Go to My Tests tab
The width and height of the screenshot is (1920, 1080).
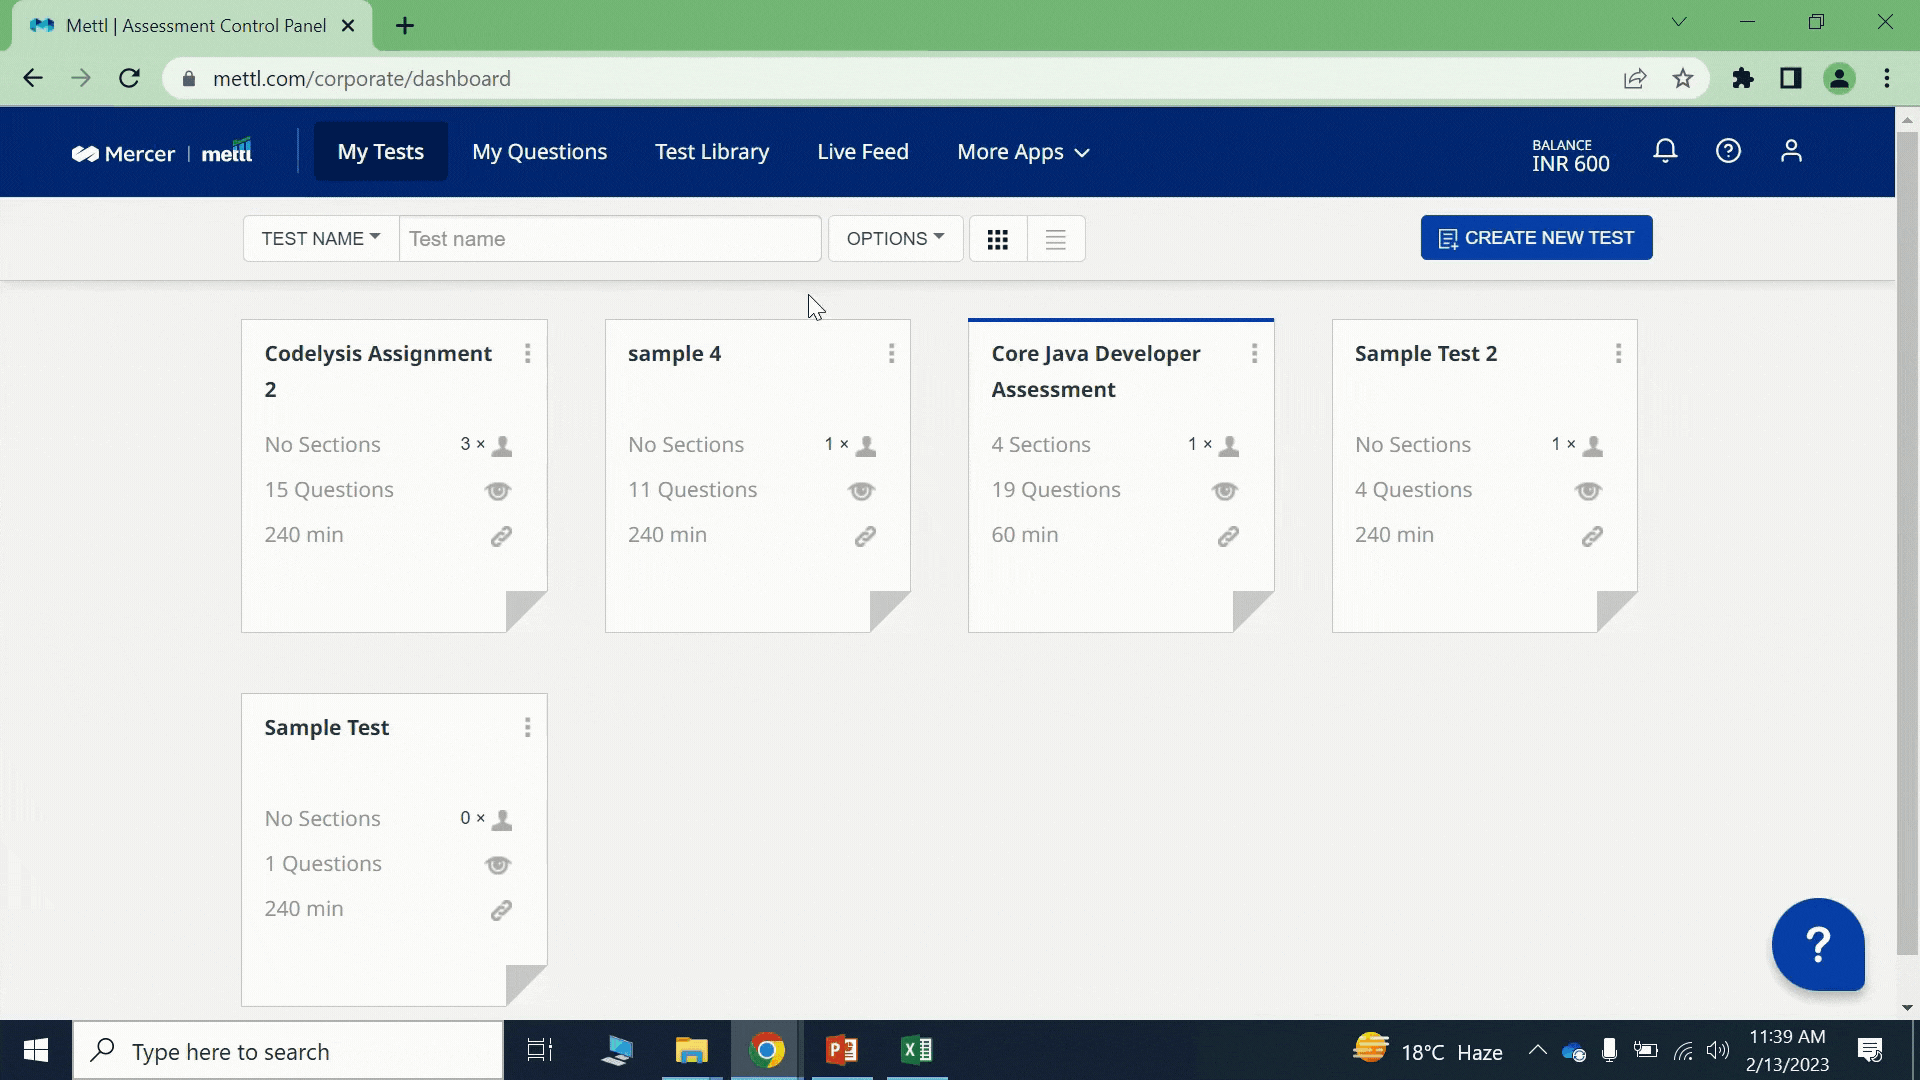(381, 152)
